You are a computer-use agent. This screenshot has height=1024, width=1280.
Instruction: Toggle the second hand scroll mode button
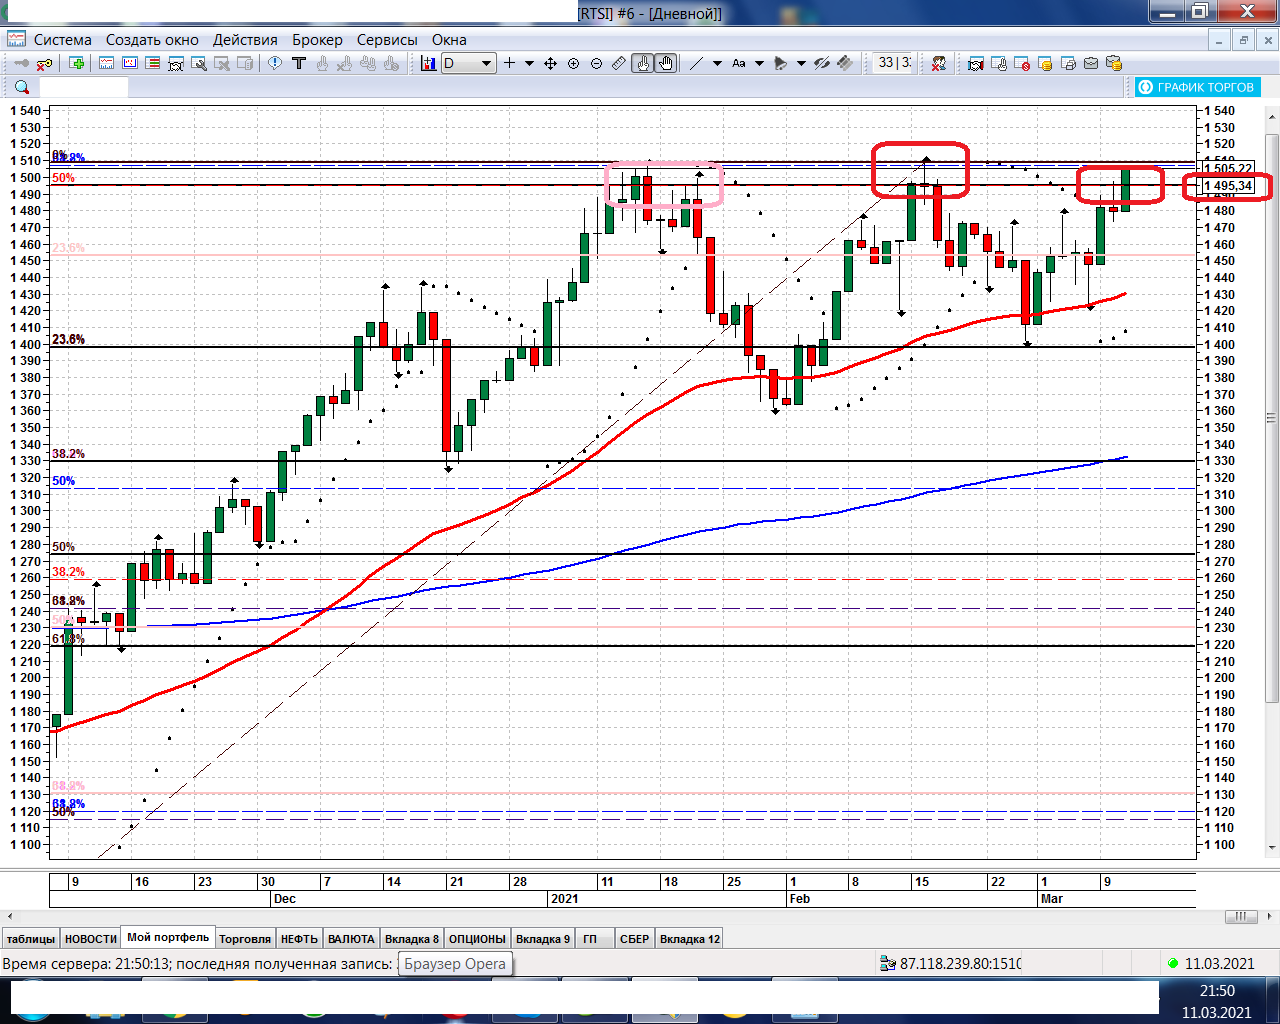click(665, 63)
